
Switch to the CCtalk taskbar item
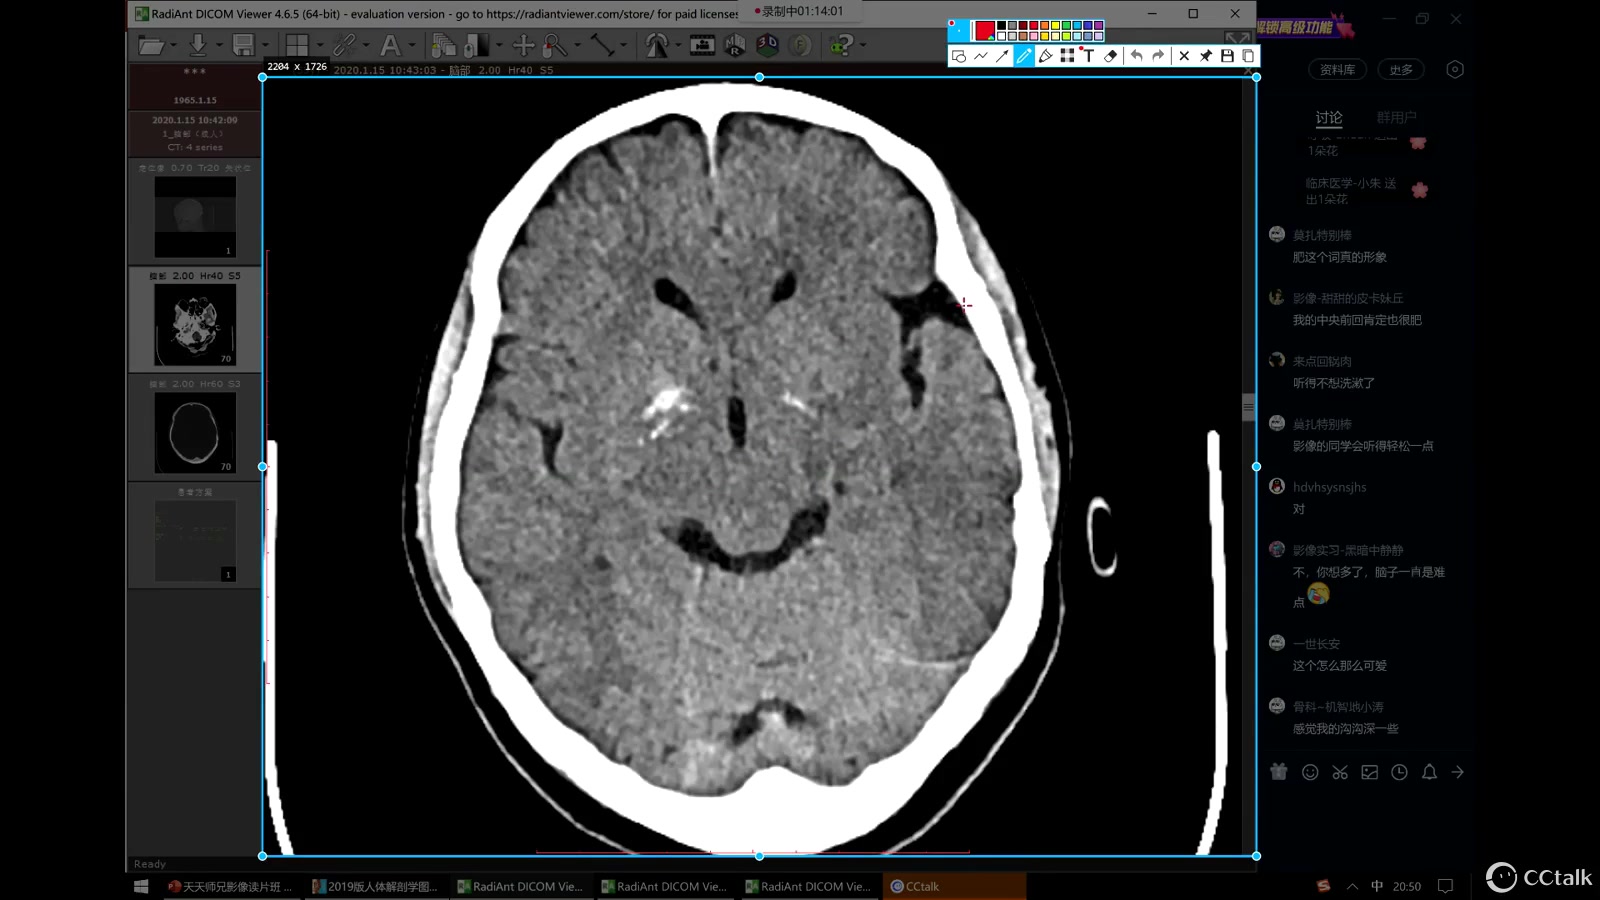coord(954,886)
